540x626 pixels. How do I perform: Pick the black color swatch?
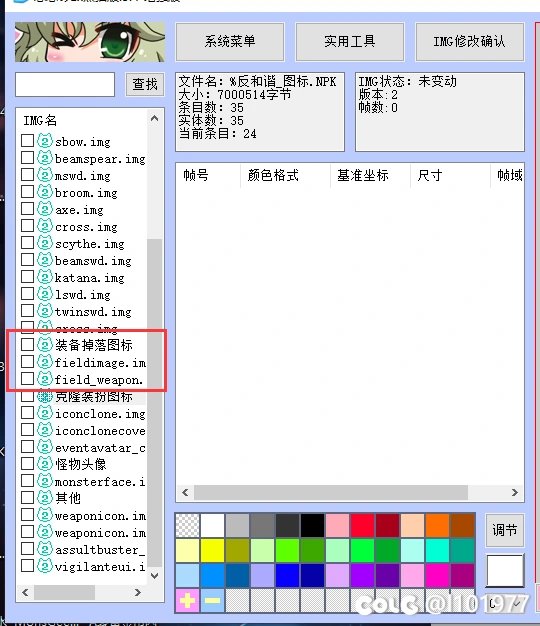click(x=312, y=525)
